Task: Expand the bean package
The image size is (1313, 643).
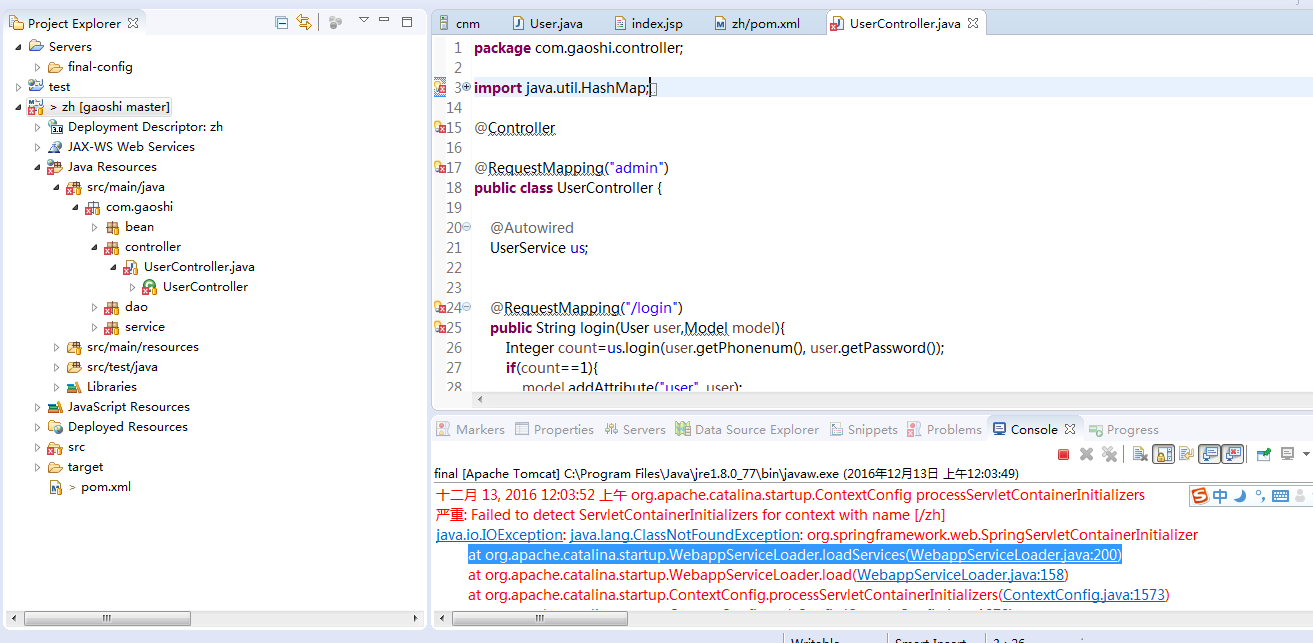Action: [95, 227]
